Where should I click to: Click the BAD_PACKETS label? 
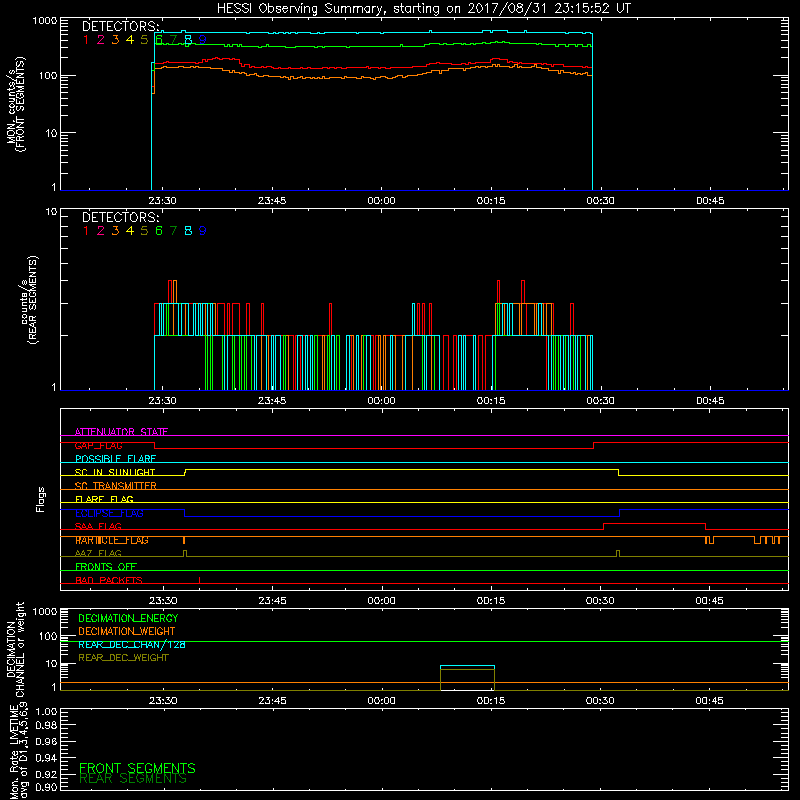point(109,580)
